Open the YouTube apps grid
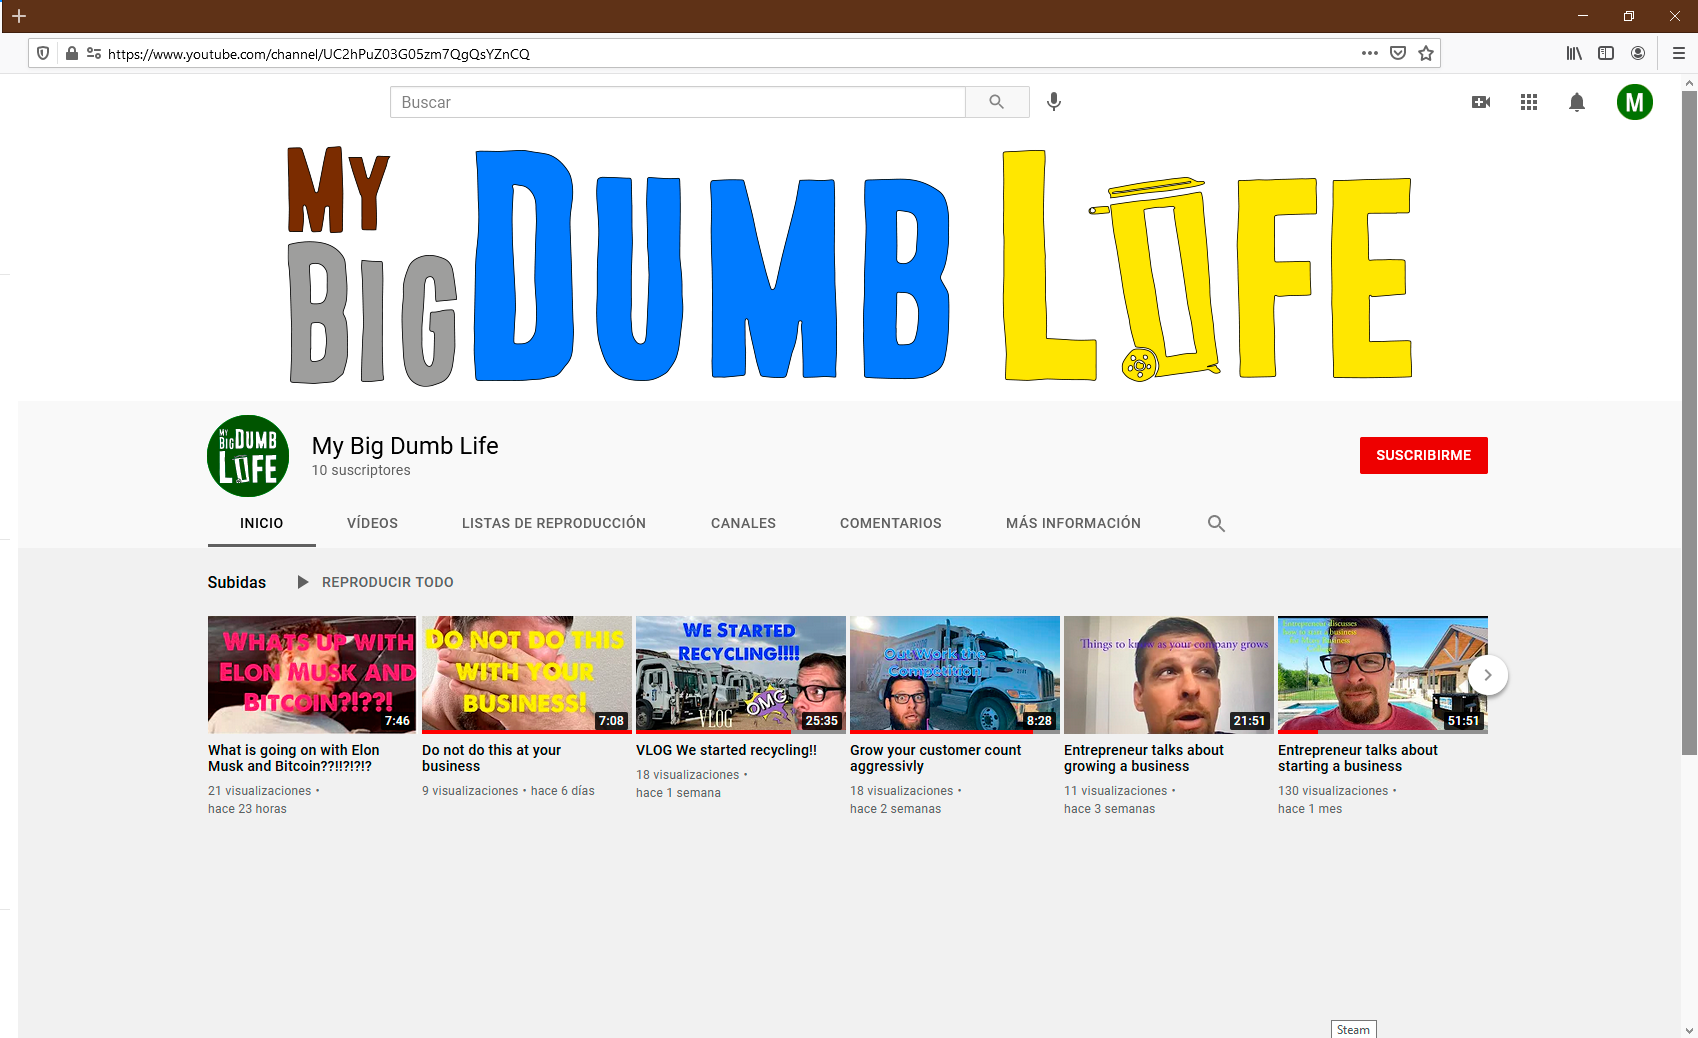Screen dimensions: 1698x1038 coord(1529,102)
